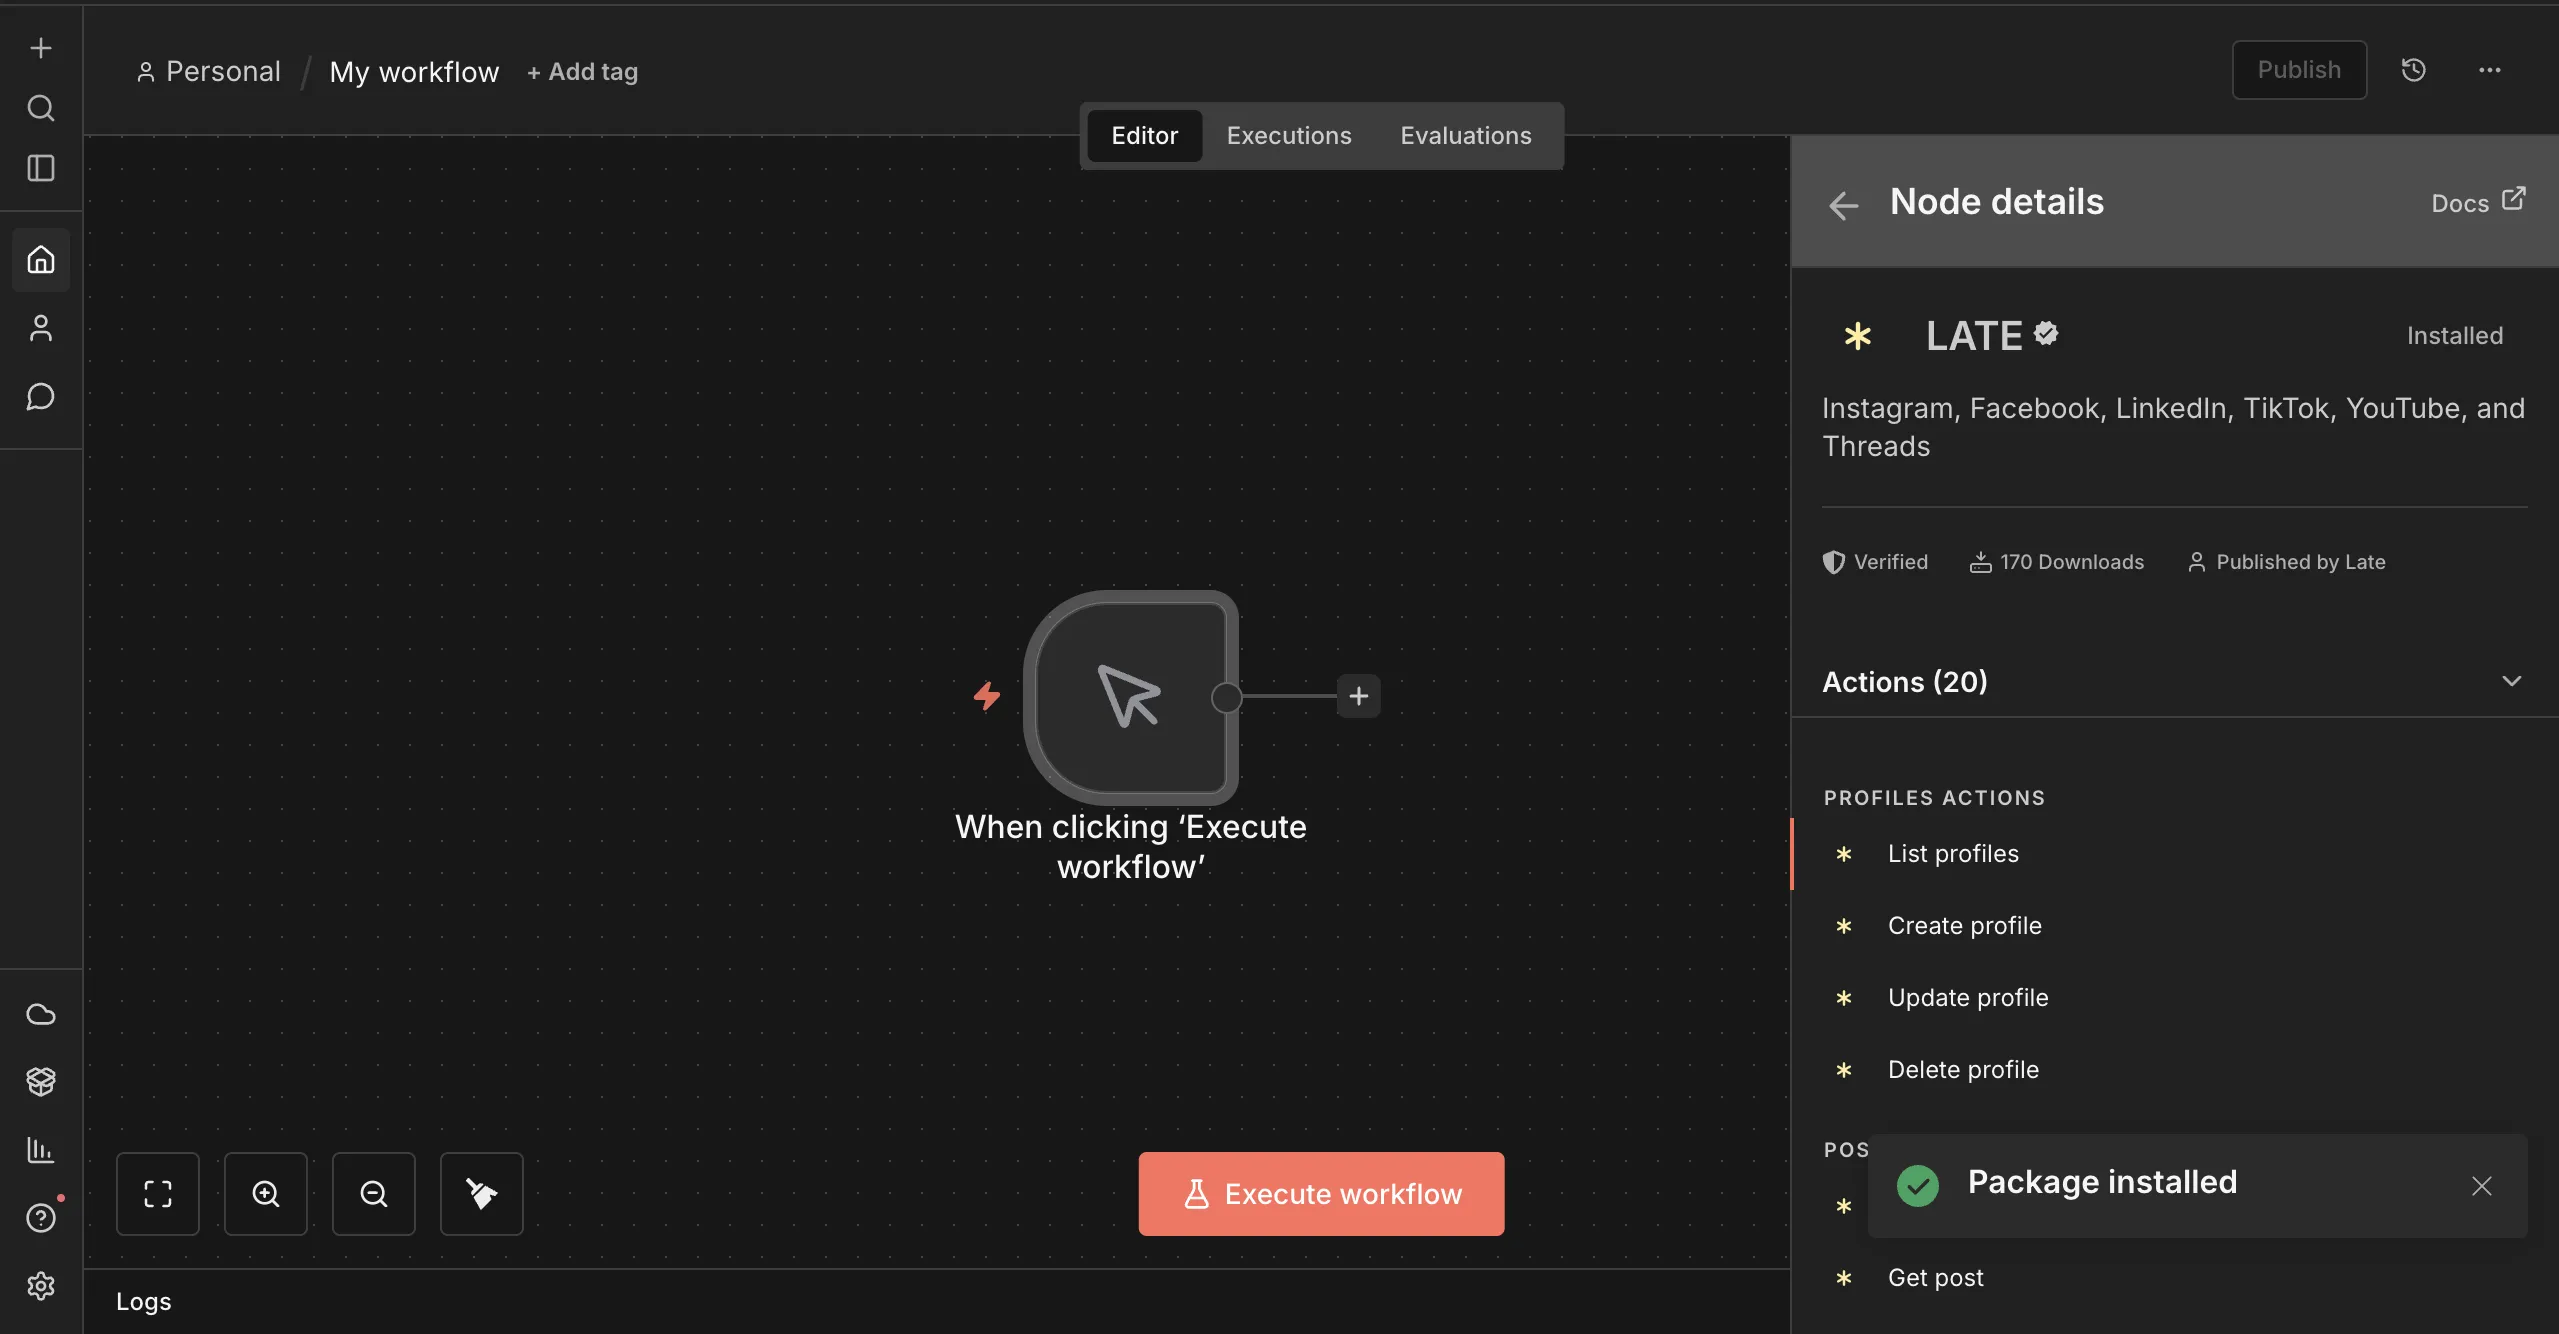Viewport: 2559px width, 1334px height.
Task: Select the Create profile action
Action: coord(1964,926)
